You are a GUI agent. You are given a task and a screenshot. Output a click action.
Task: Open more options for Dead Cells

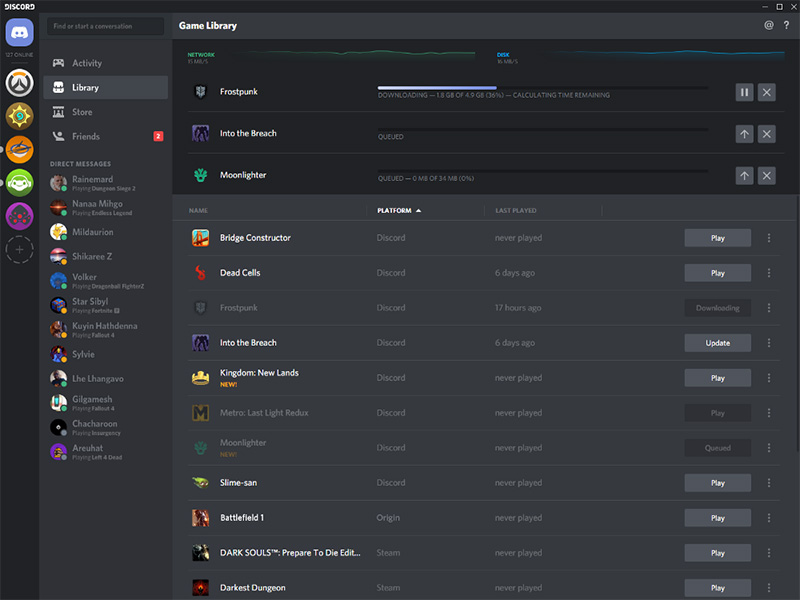(x=769, y=273)
